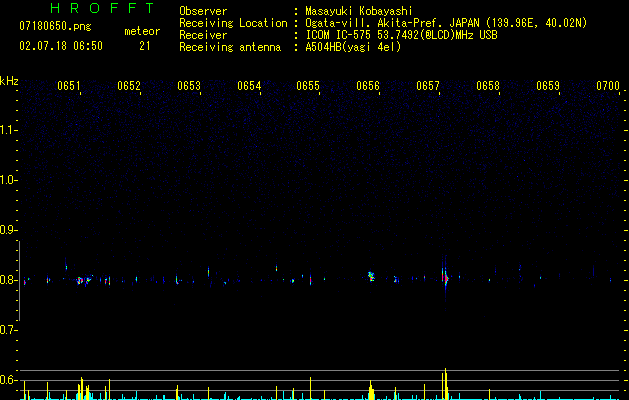
Task: Click the 0651 time marker
Action: (x=69, y=86)
